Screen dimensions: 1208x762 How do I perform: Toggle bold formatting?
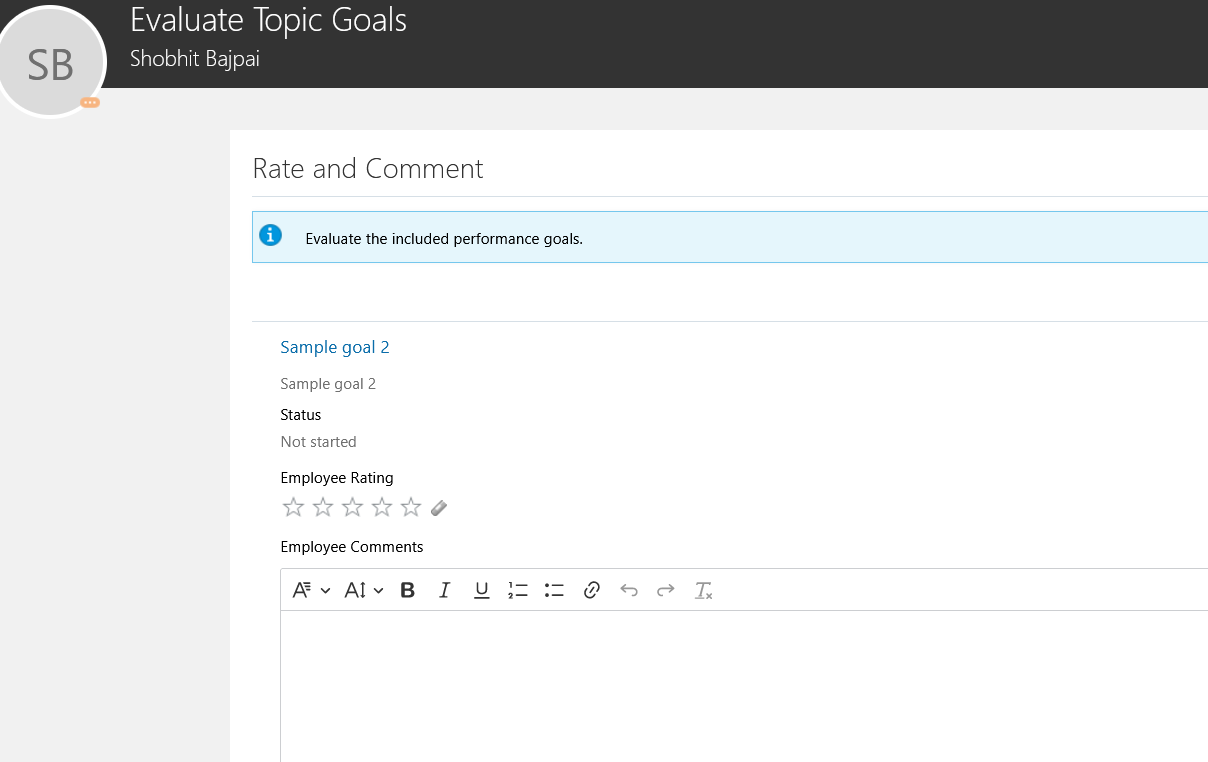(408, 590)
